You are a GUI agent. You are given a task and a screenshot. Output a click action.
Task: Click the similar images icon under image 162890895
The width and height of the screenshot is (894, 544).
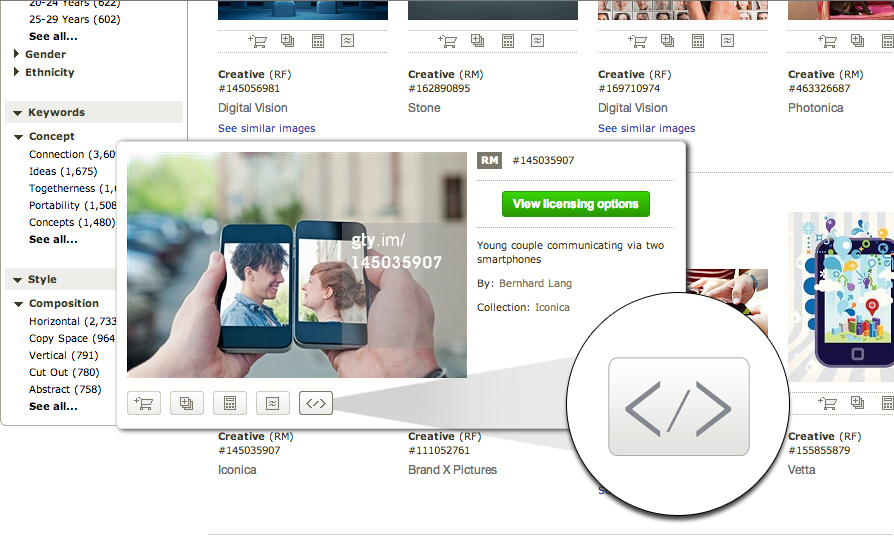[x=538, y=40]
